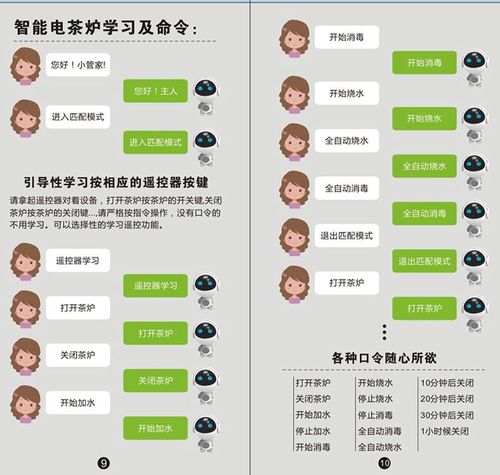Click girl avatar beside white '开始消毒' bubble

coord(294,39)
